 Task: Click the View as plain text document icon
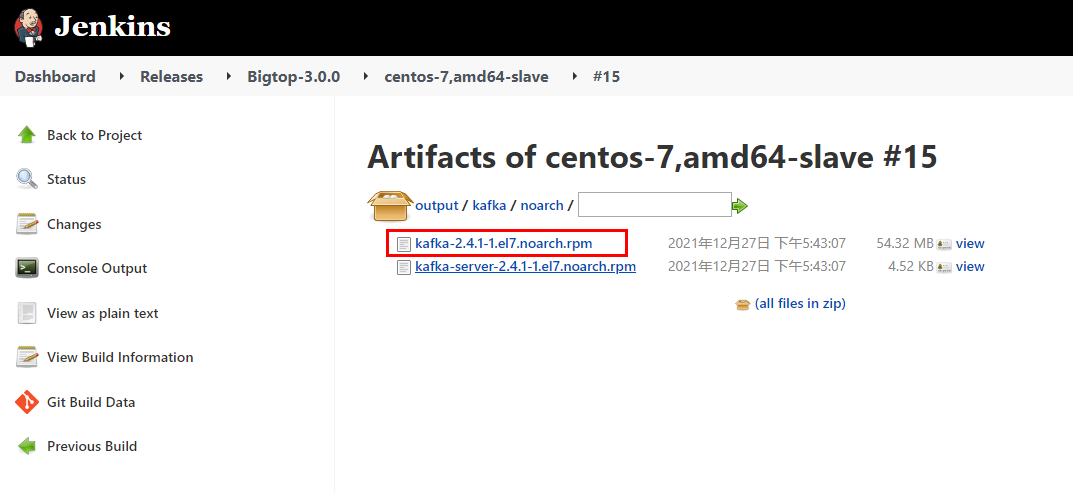(27, 313)
